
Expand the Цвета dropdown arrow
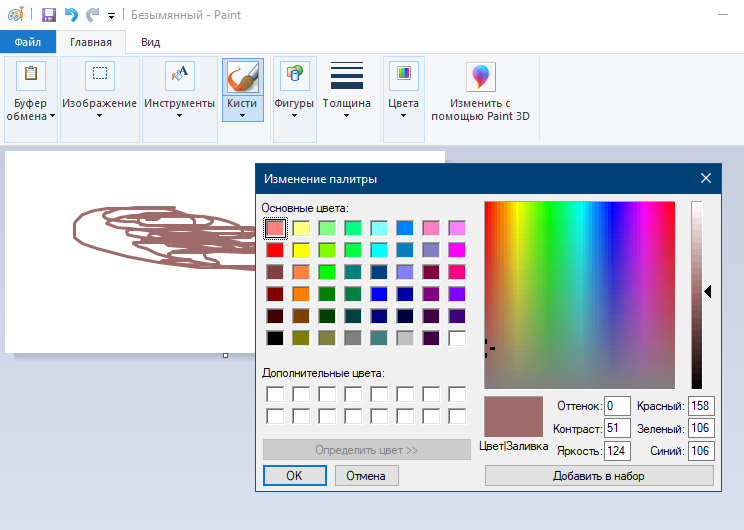(403, 116)
